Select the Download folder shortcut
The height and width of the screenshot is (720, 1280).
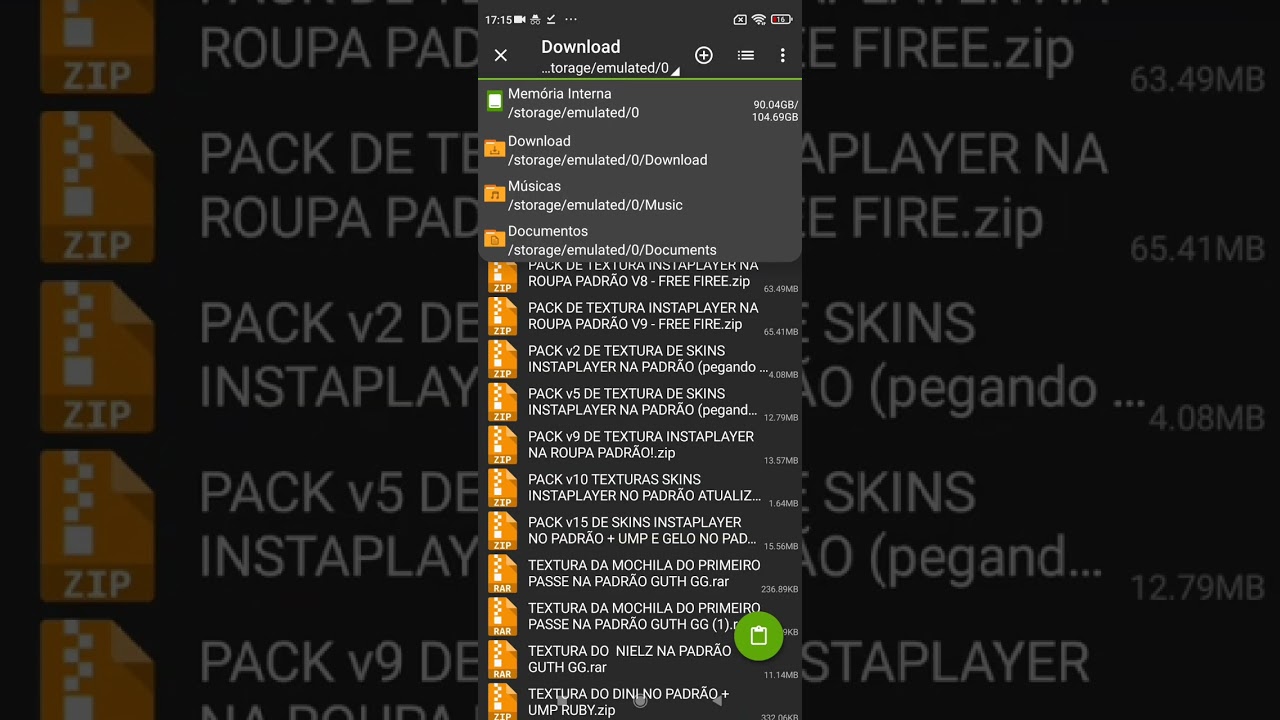pyautogui.click(x=640, y=150)
